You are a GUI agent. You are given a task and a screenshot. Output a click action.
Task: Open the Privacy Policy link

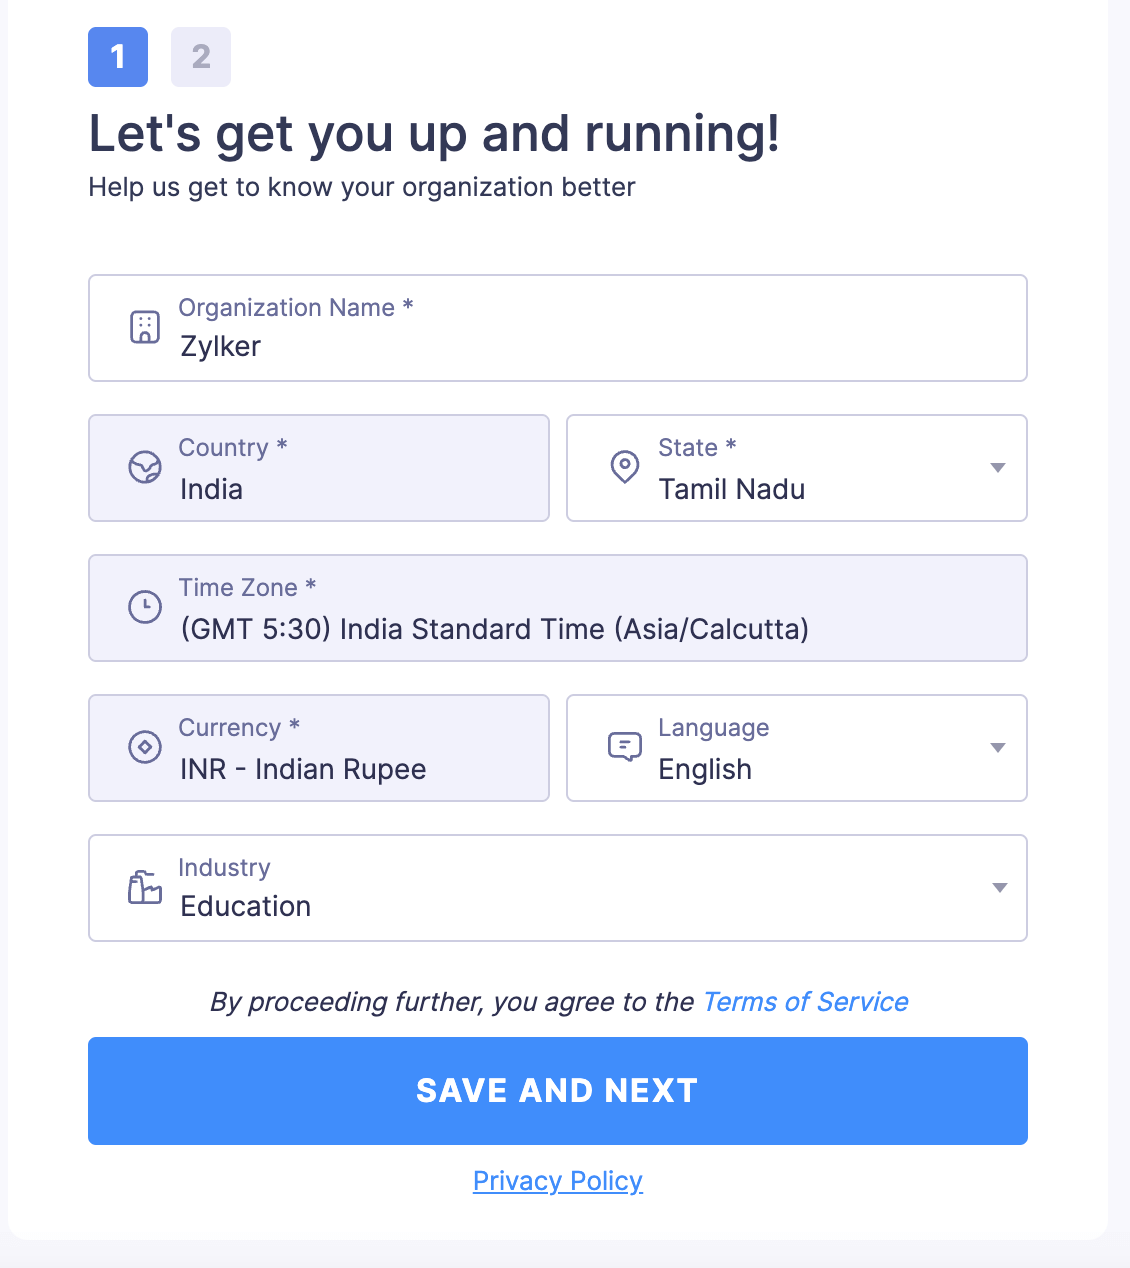[557, 1181]
